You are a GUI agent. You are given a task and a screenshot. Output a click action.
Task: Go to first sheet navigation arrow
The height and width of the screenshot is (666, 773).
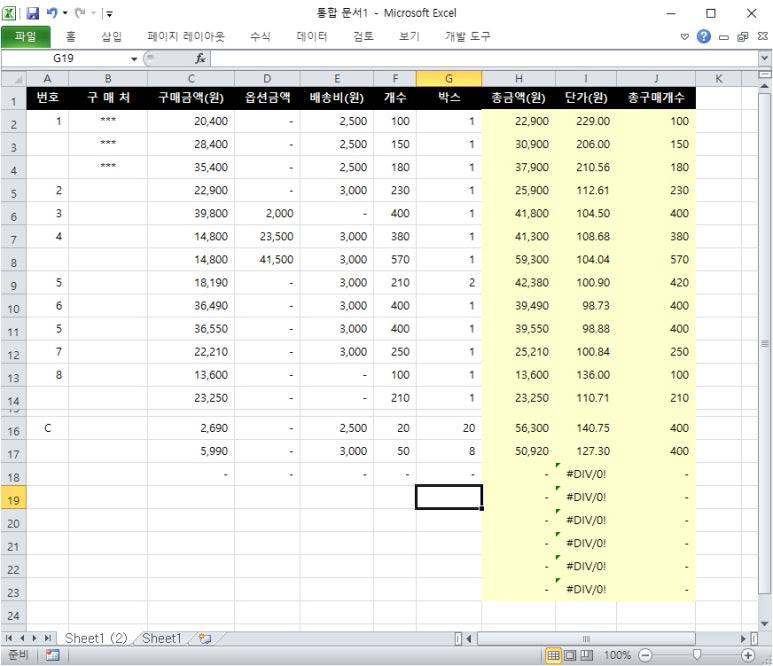(9, 638)
